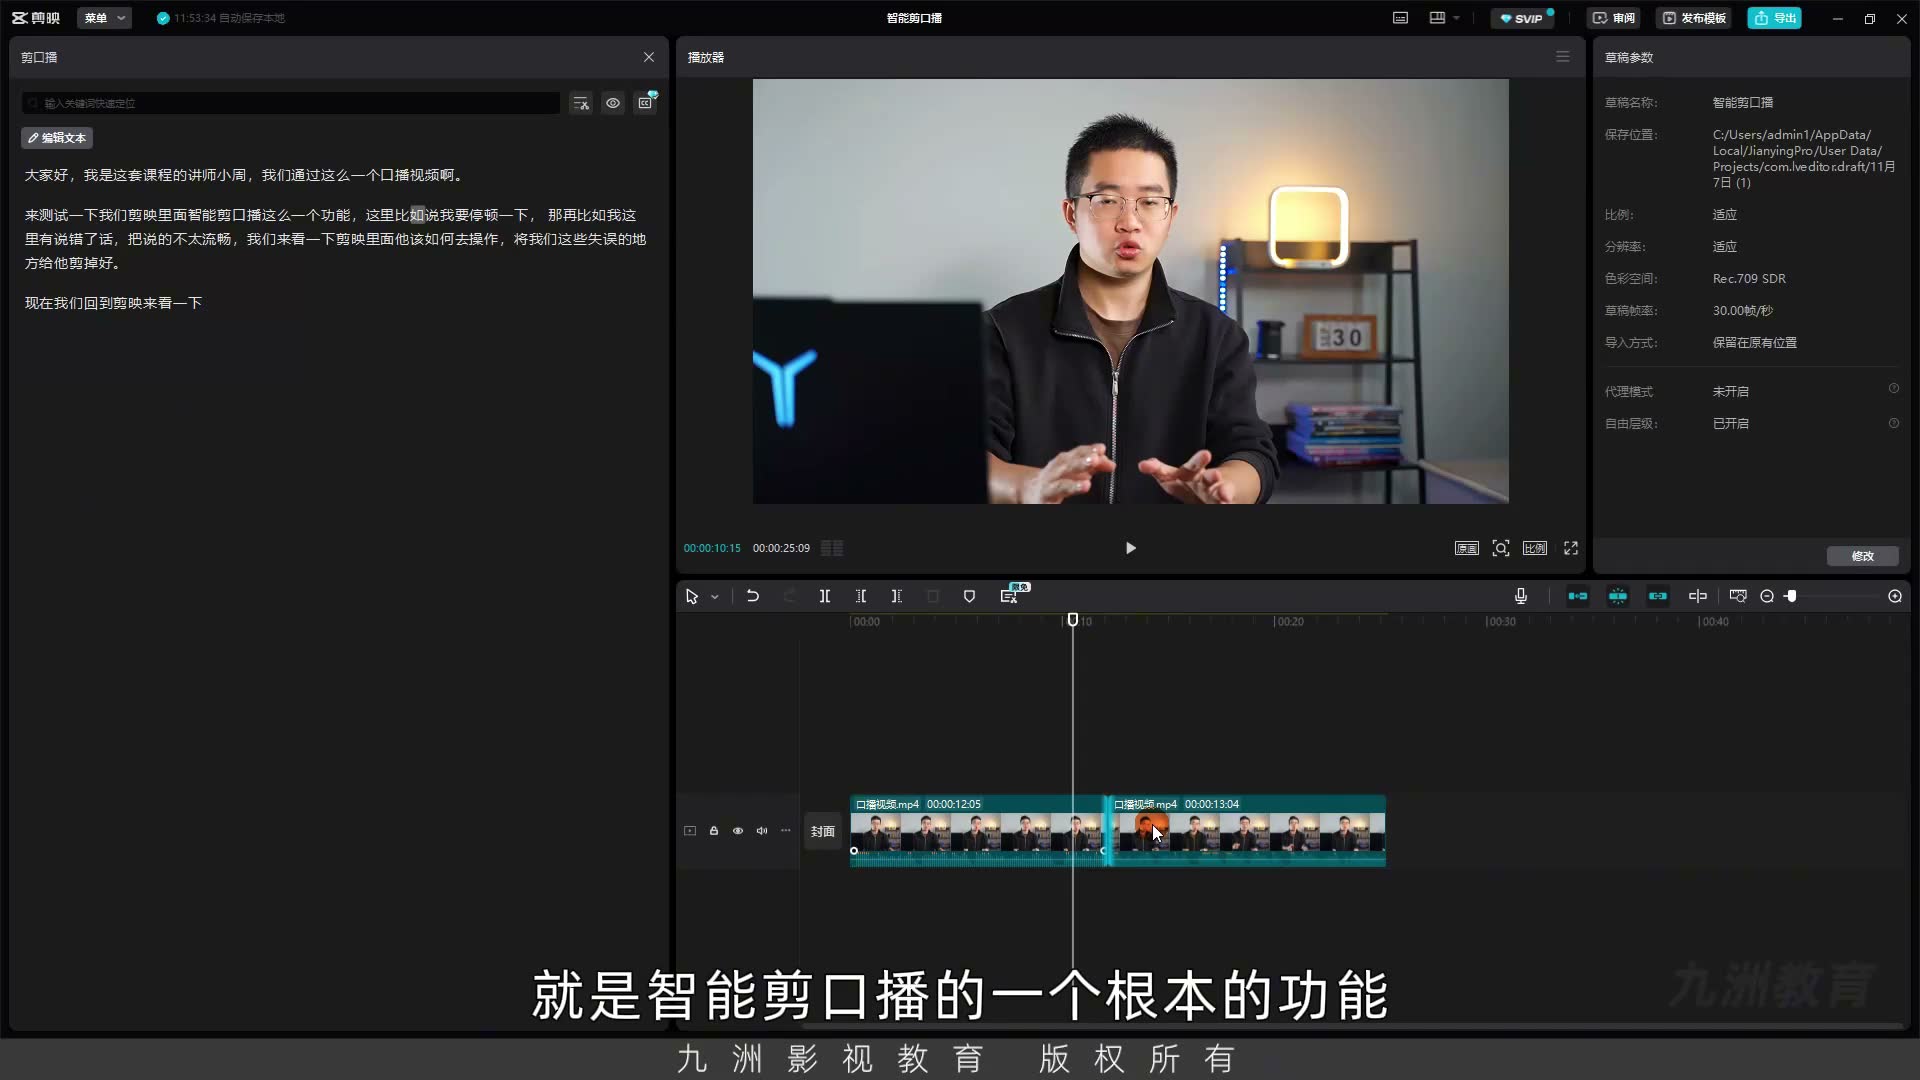The height and width of the screenshot is (1080, 1920).
Task: Open the player panel hamburger menu
Action: click(x=1563, y=57)
